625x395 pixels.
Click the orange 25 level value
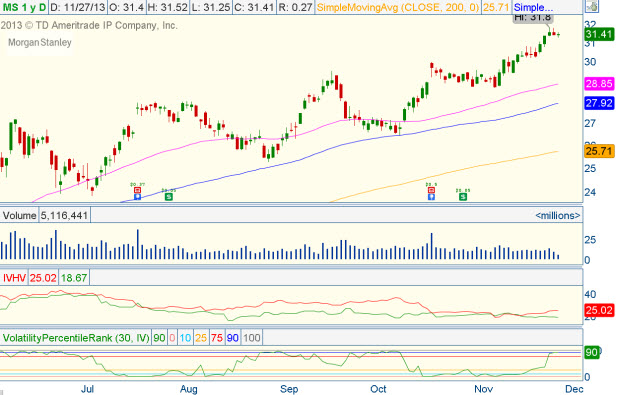click(201, 338)
